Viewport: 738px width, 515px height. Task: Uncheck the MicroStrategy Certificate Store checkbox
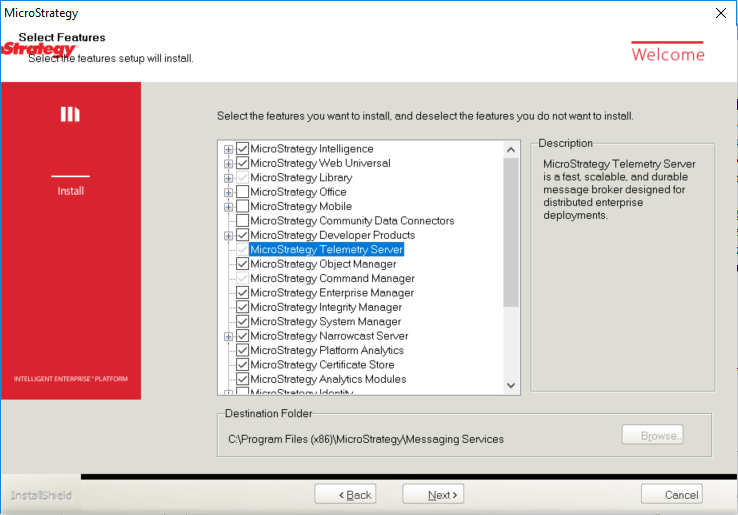pos(242,365)
